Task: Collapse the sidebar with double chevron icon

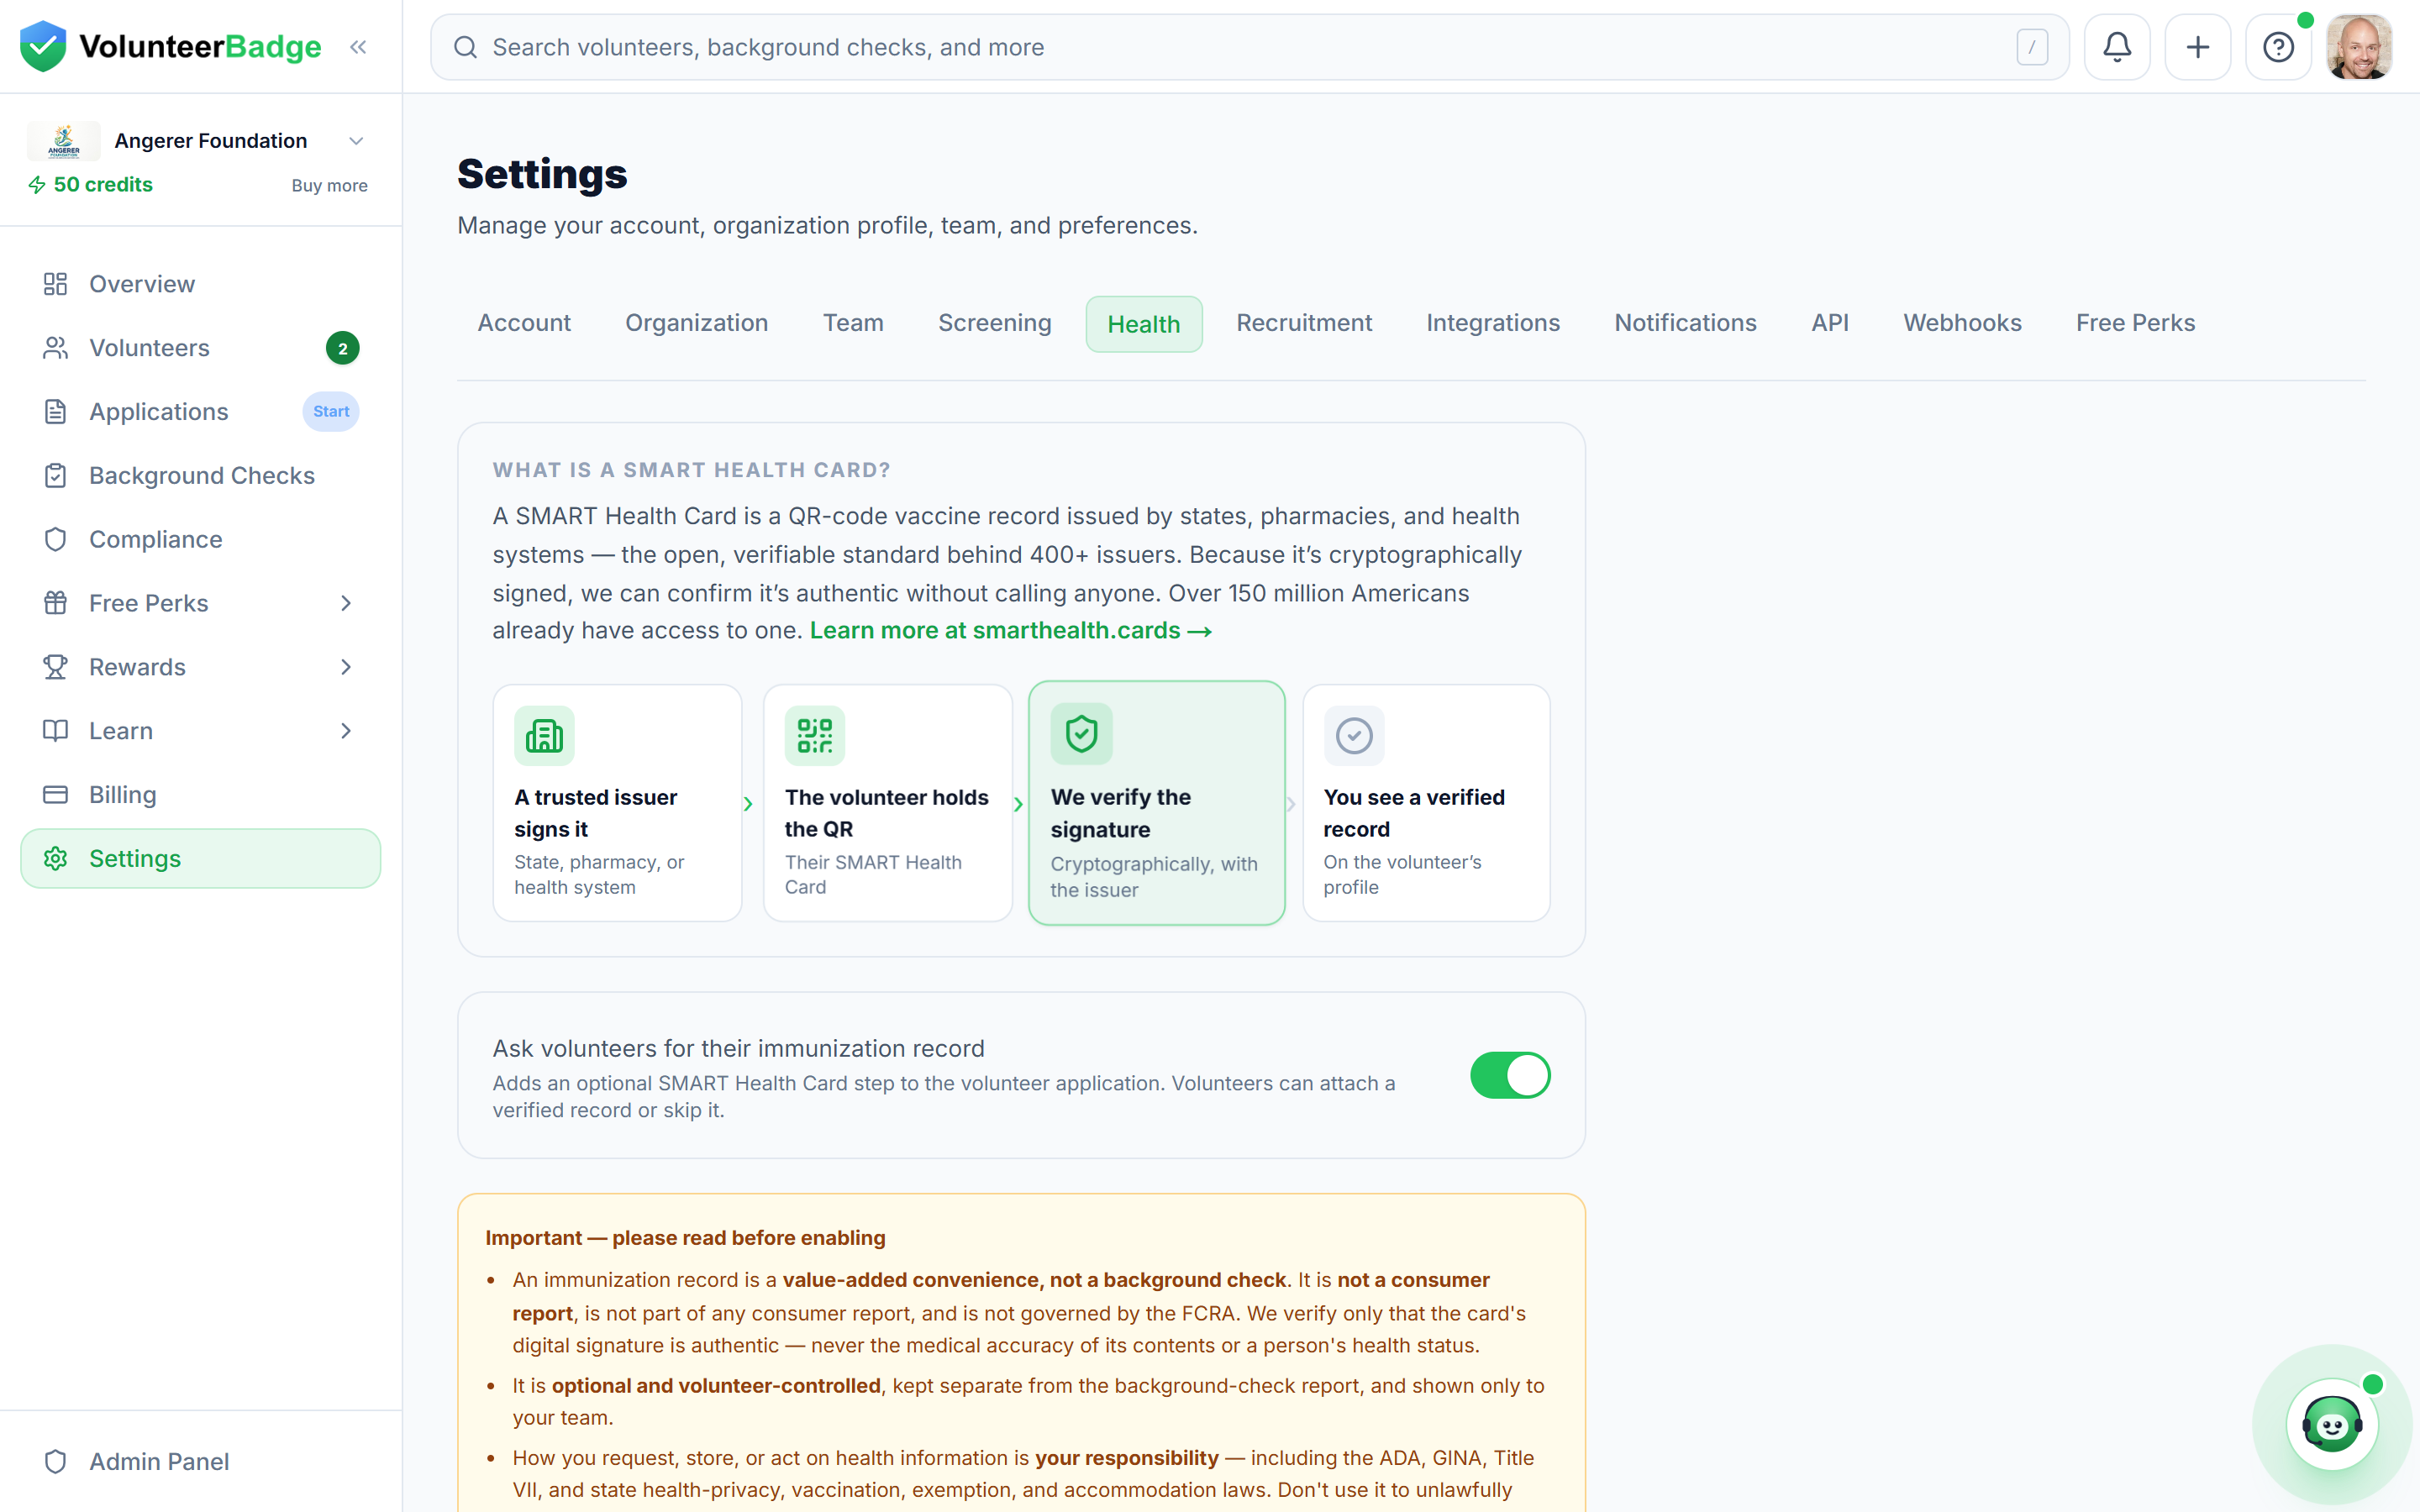Action: tap(358, 47)
